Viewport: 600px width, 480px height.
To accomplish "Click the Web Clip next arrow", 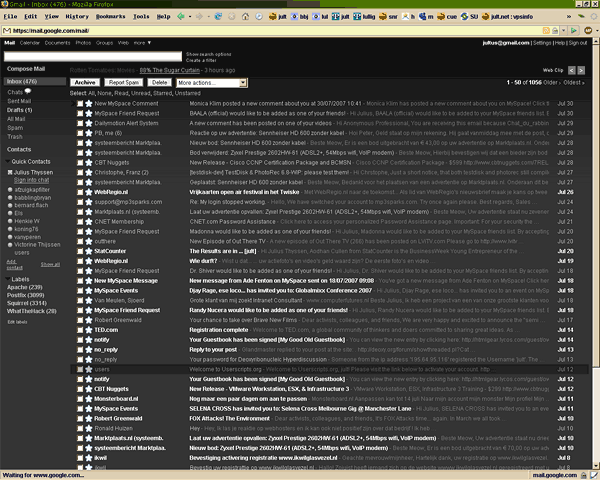I will pos(581,70).
